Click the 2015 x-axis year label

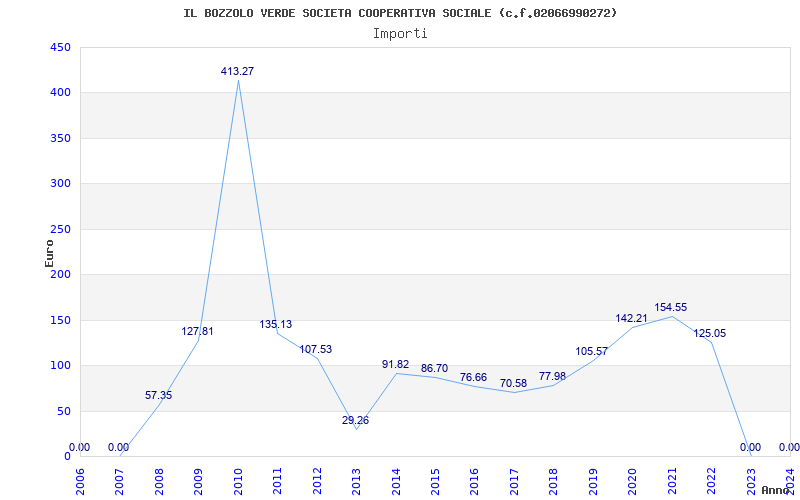tap(435, 481)
